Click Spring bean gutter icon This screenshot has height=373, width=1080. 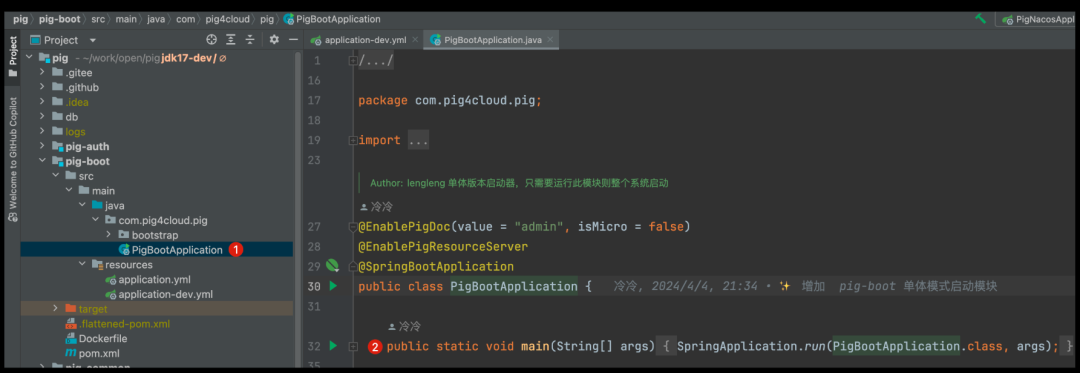[333, 266]
